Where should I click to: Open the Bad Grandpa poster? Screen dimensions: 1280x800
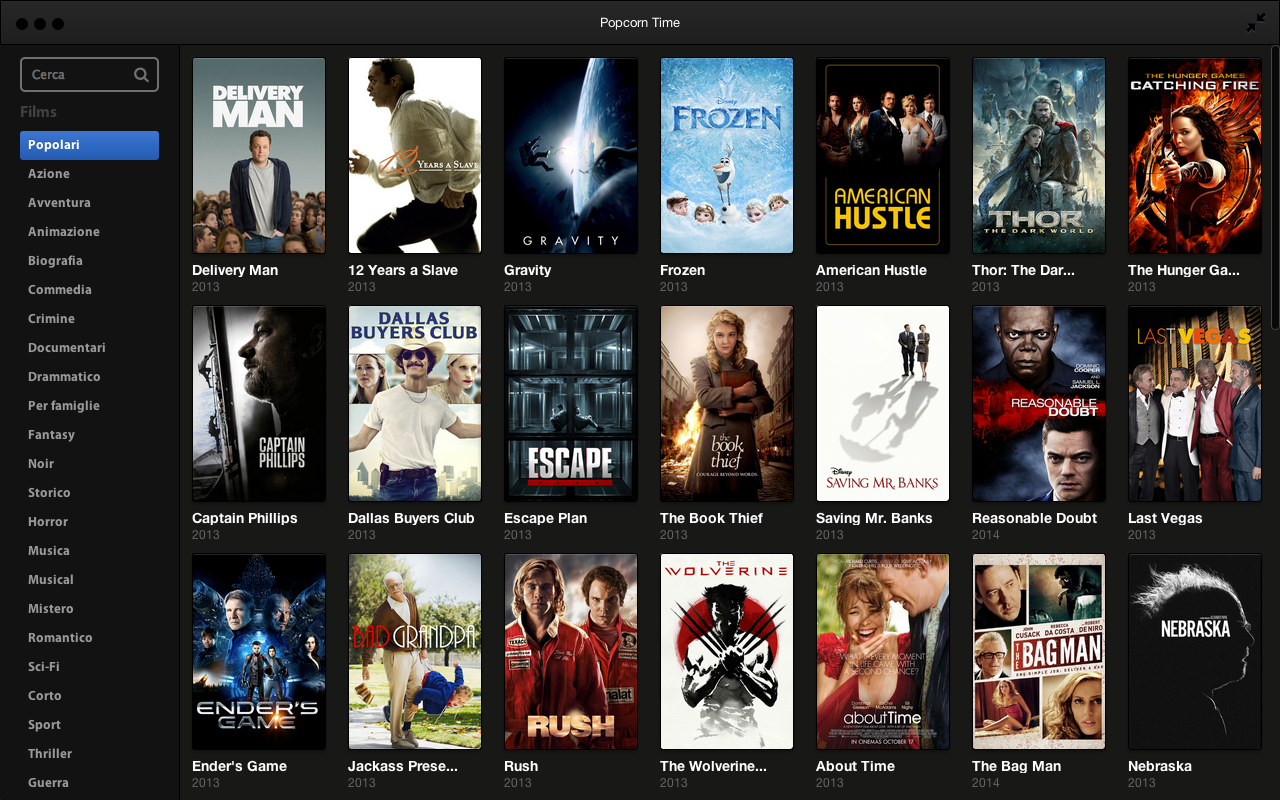(415, 651)
